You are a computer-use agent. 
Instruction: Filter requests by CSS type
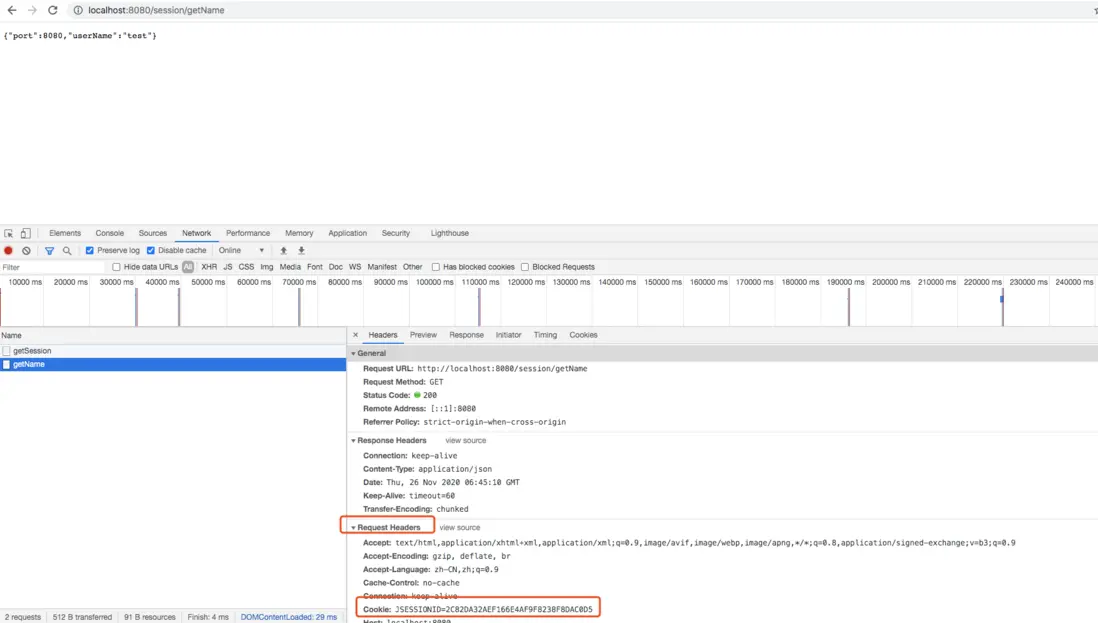(246, 267)
